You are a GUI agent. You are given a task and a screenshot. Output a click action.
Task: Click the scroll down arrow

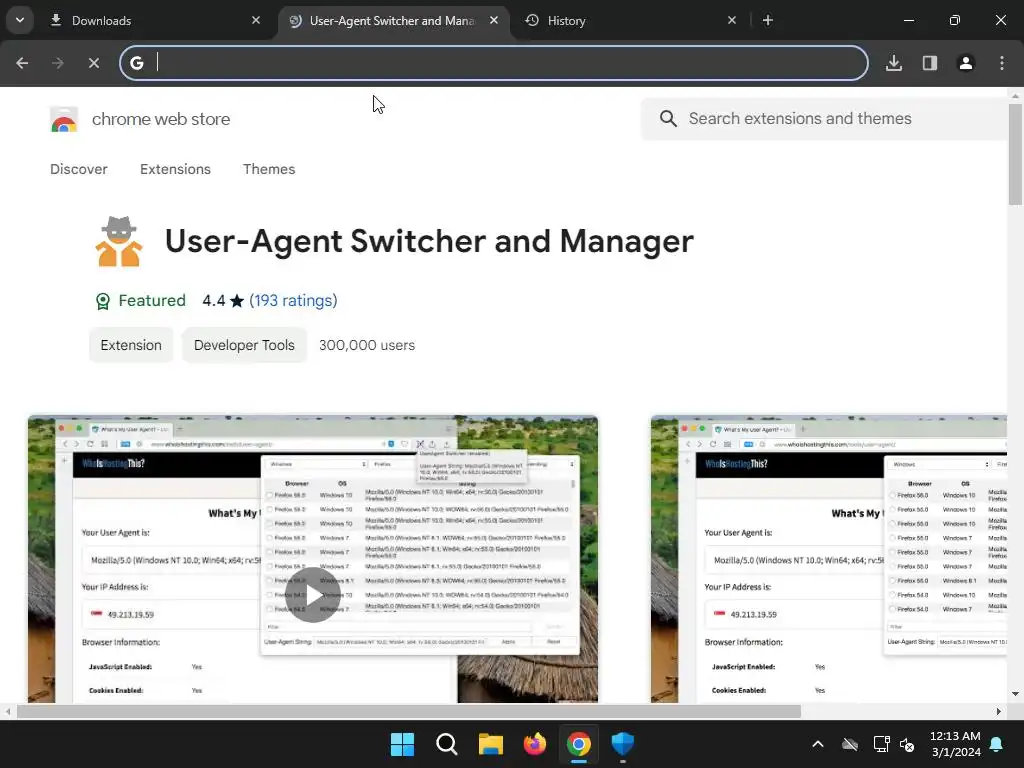click(1015, 694)
